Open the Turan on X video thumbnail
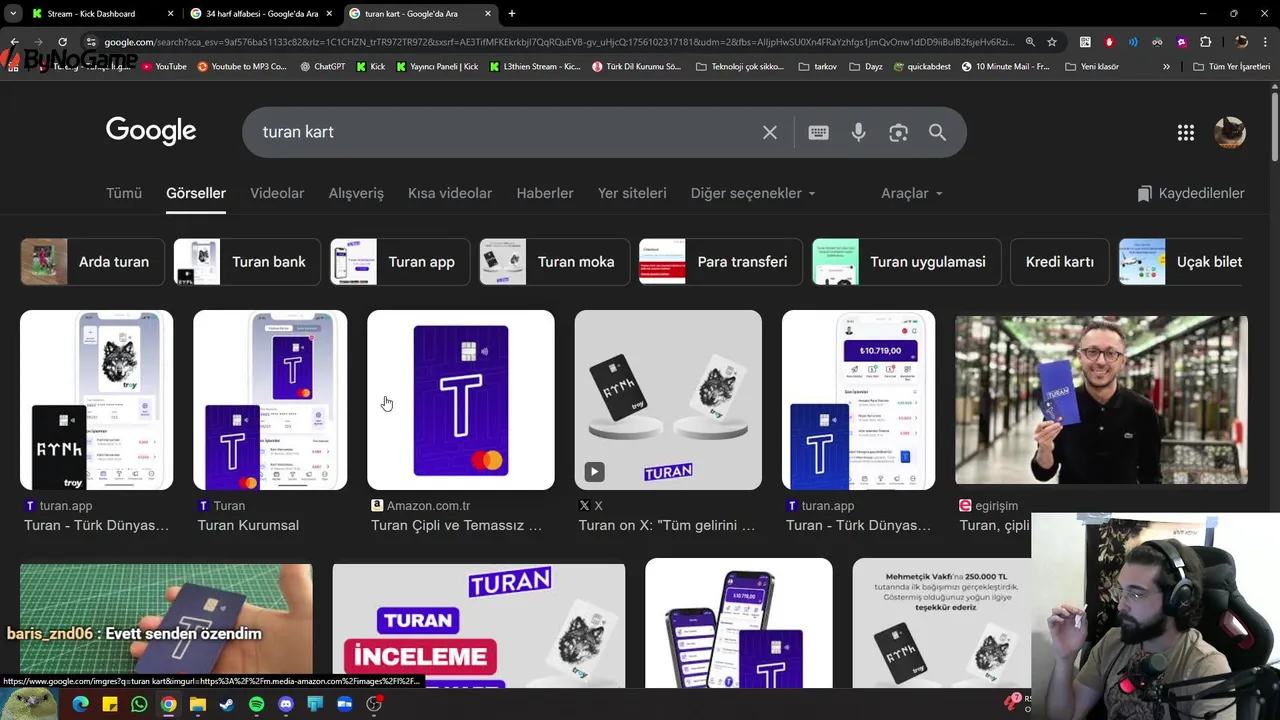The width and height of the screenshot is (1280, 720). [x=668, y=400]
